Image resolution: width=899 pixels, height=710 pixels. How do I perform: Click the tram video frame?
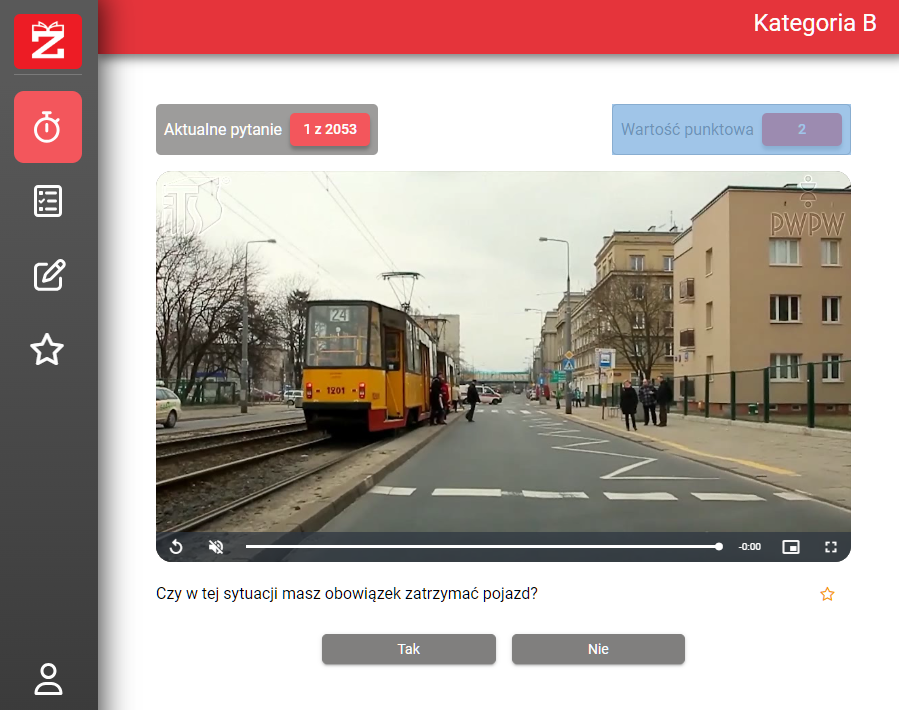point(503,350)
